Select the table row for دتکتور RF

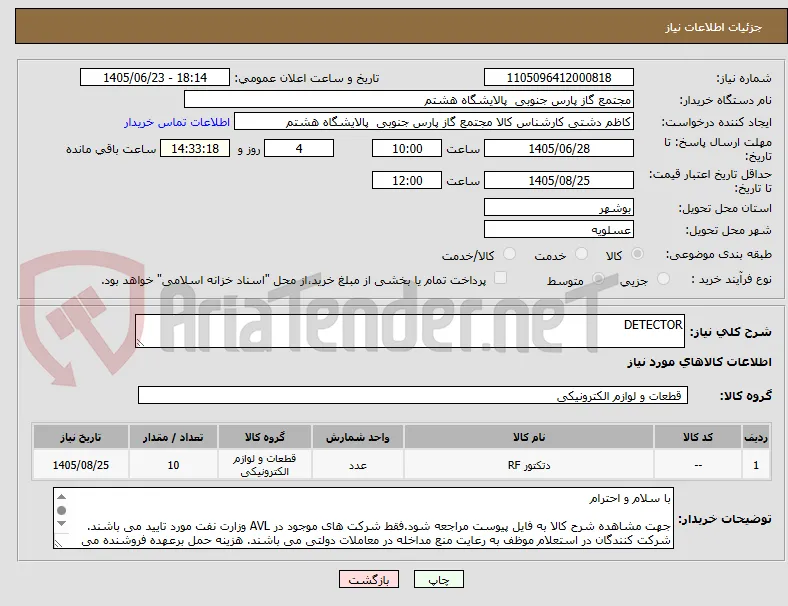(x=401, y=465)
